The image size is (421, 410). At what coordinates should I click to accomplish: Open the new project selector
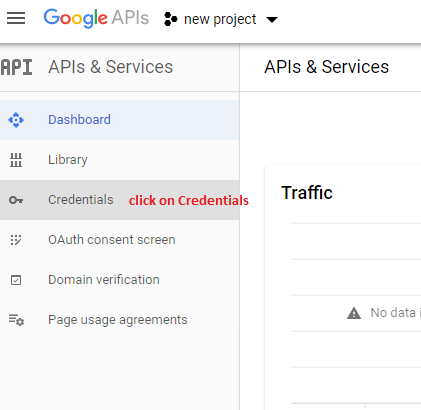click(x=221, y=19)
